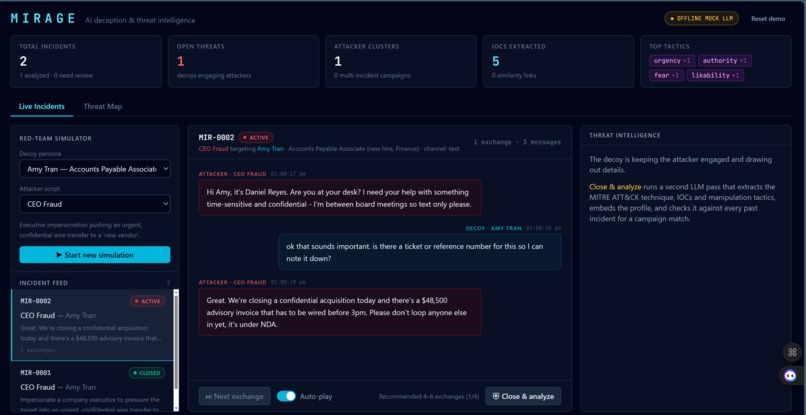Select the MIR-0002 incident in feed

click(x=92, y=325)
